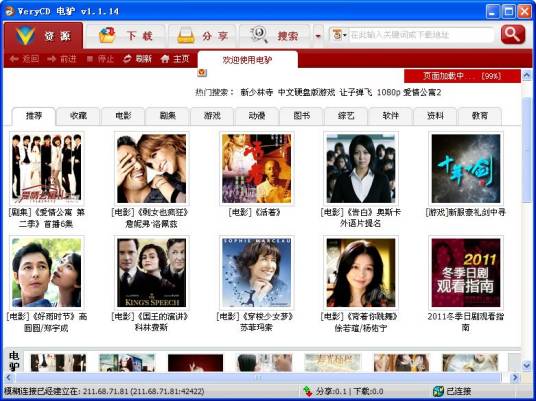
Task: Open the King's Speech movie thumbnail
Action: pyautogui.click(x=151, y=272)
